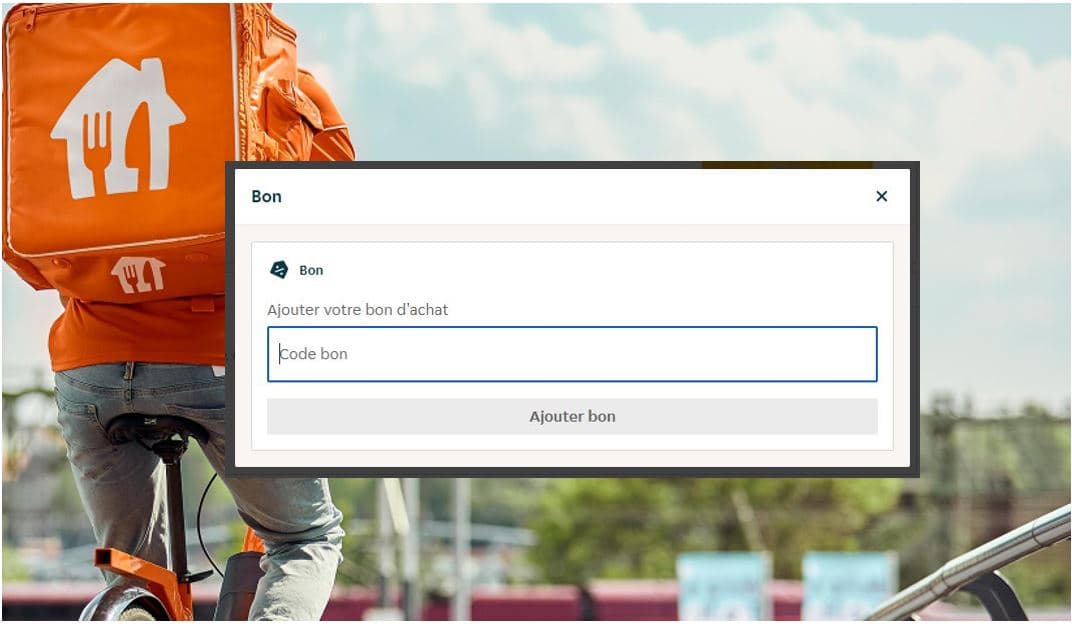
Task: Click the metal railing in the photo corner
Action: click(971, 567)
